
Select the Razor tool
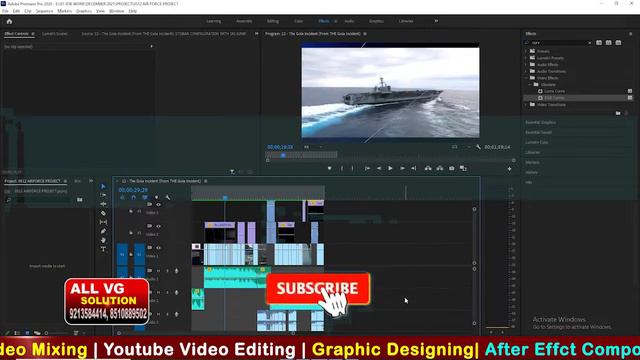[103, 213]
